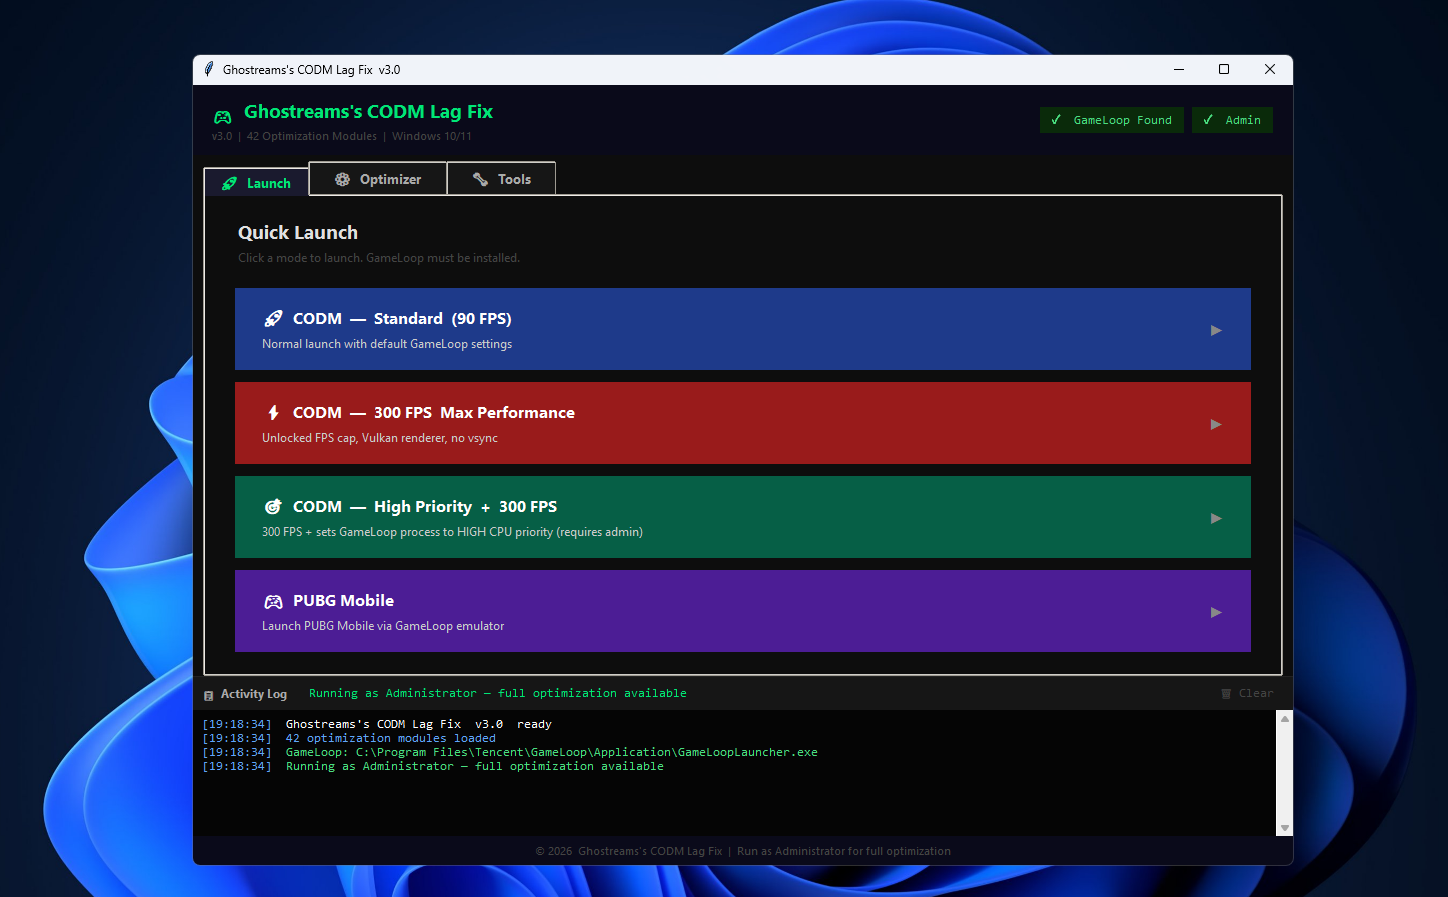Click the rocket icon on CODM Standard card

click(273, 319)
